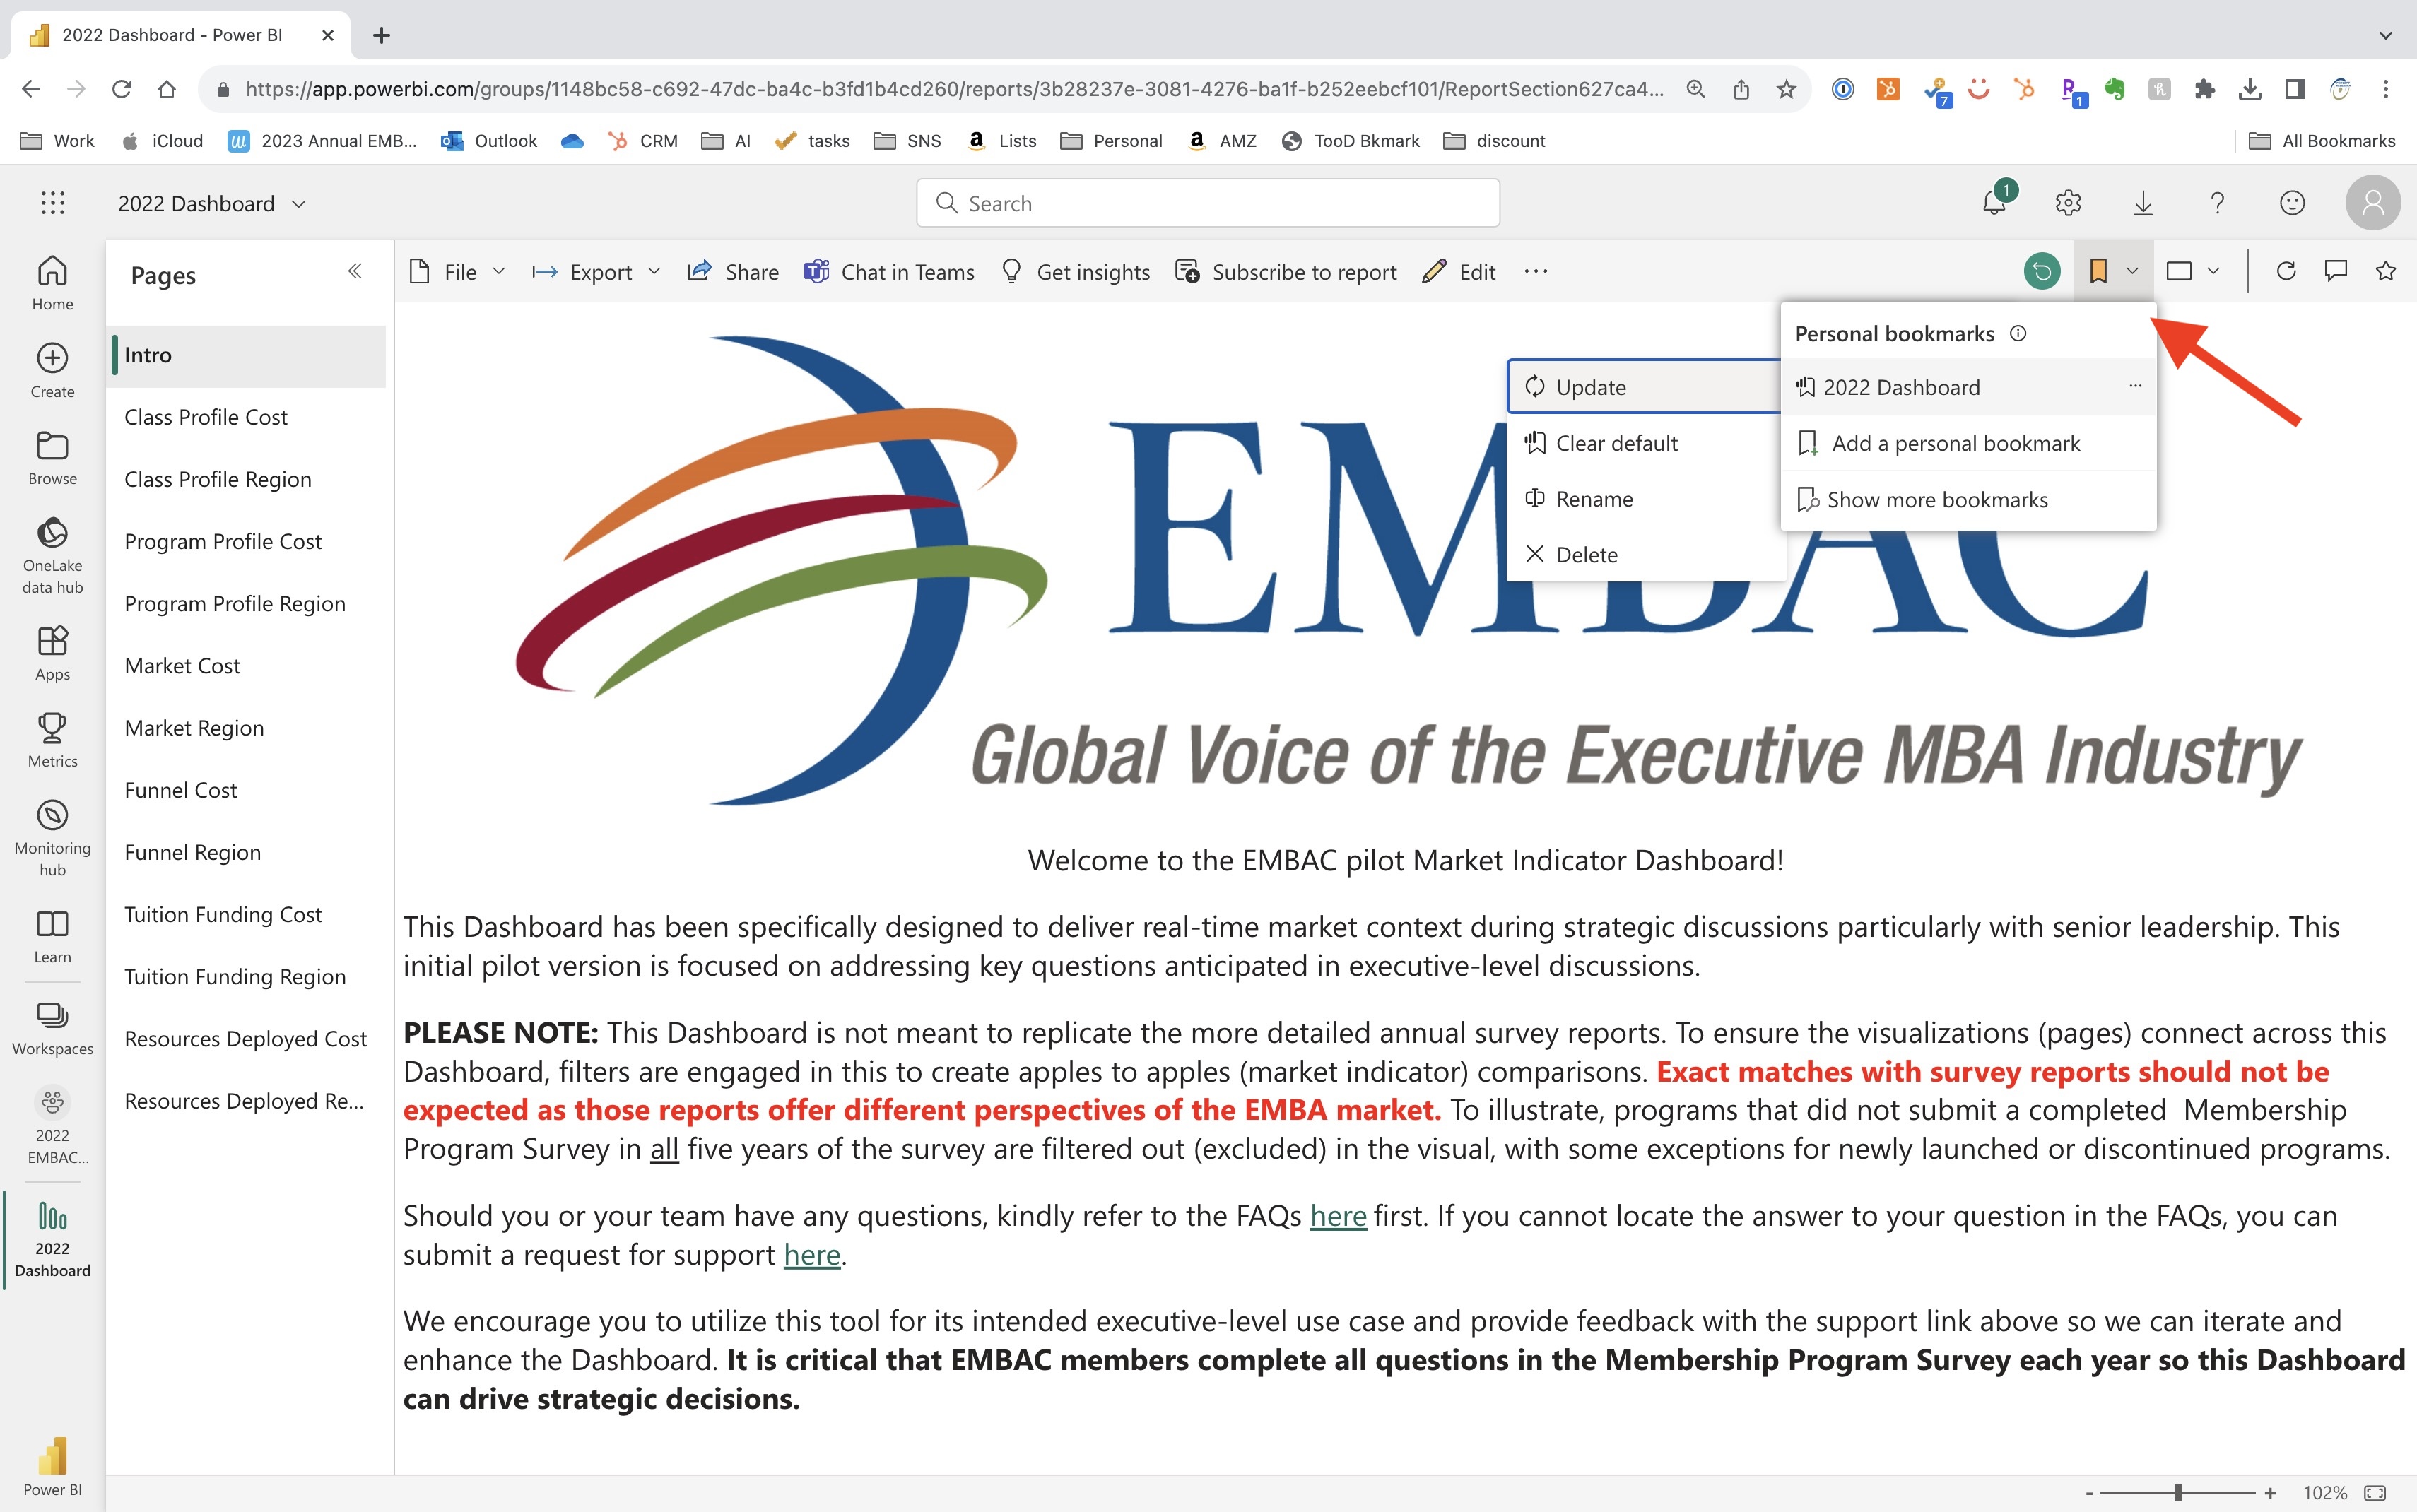
Task: Click the bookmark icon in toolbar
Action: point(2098,271)
